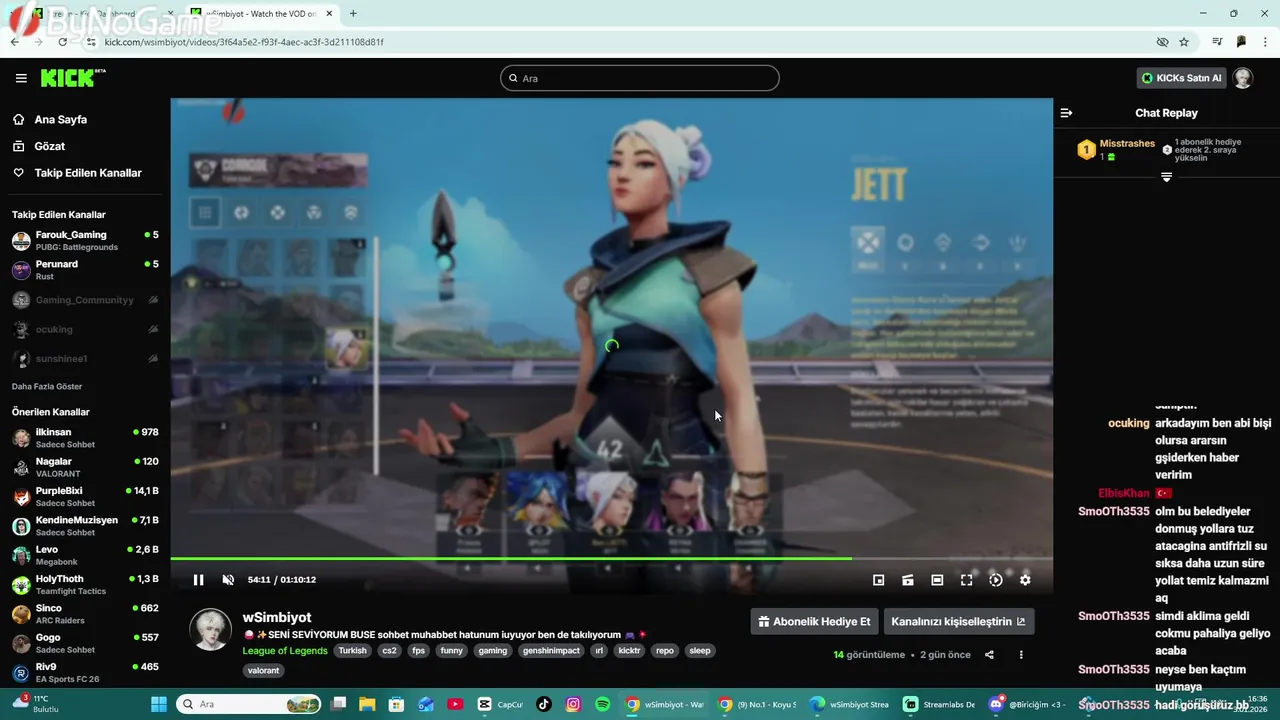Open Gözat in the sidebar
The width and height of the screenshot is (1280, 720).
click(x=50, y=146)
